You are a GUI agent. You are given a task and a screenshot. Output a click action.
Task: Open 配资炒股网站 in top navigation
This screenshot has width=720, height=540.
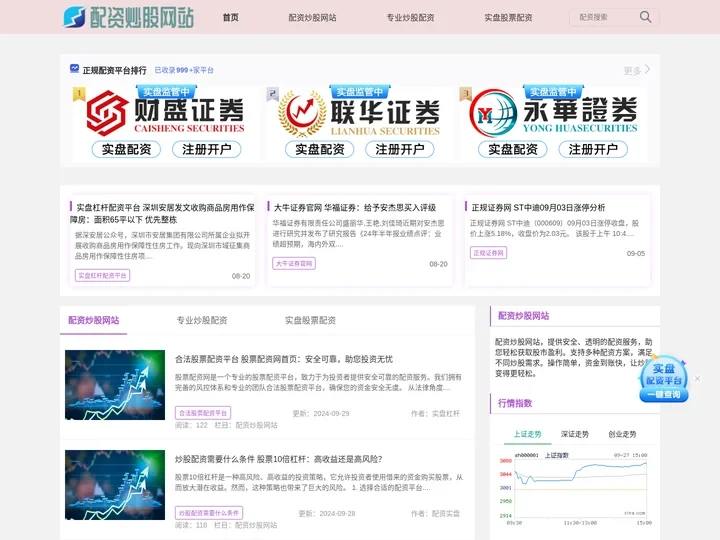tap(312, 17)
